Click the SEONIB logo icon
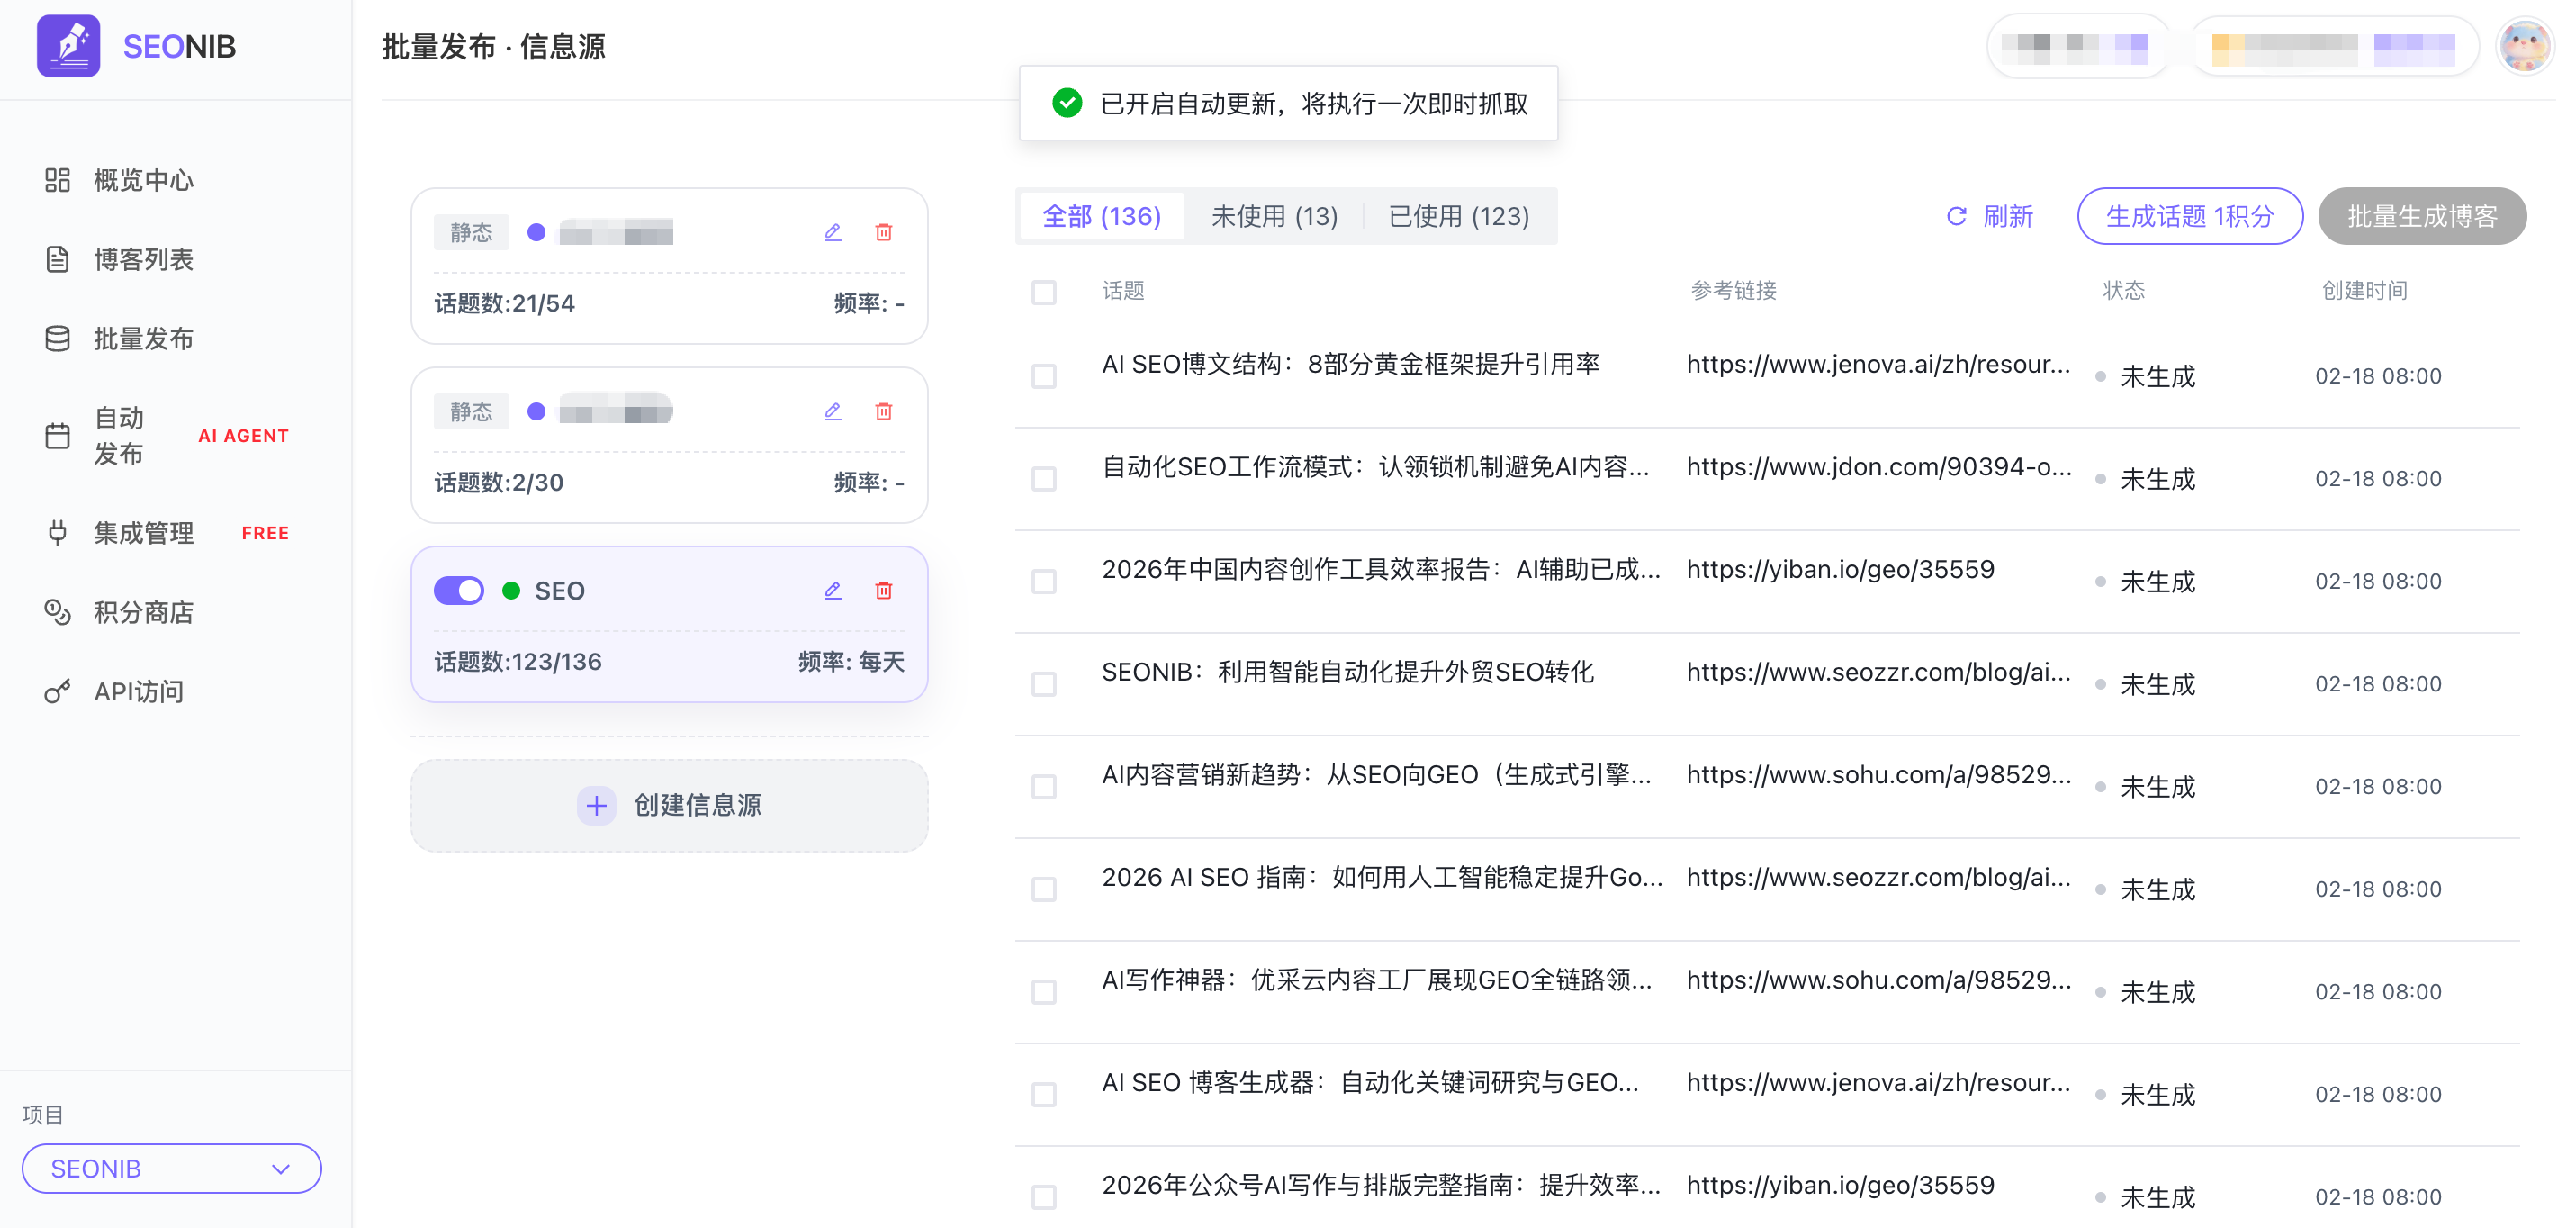The width and height of the screenshot is (2576, 1228). (68, 45)
